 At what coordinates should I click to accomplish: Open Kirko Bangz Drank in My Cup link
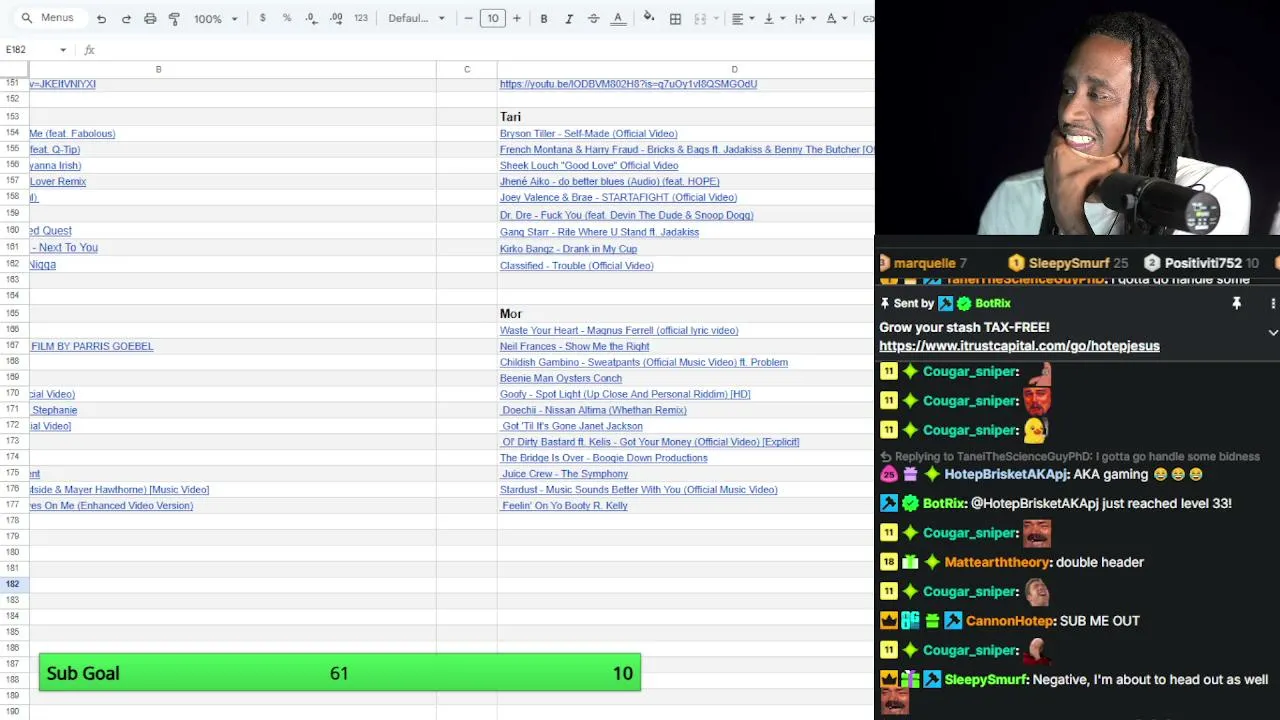point(568,249)
